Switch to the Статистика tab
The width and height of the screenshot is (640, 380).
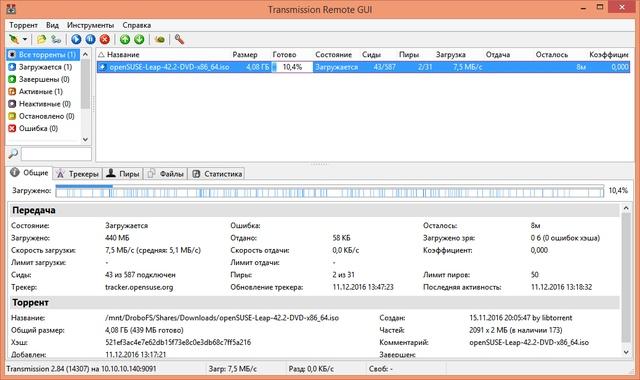tap(217, 174)
